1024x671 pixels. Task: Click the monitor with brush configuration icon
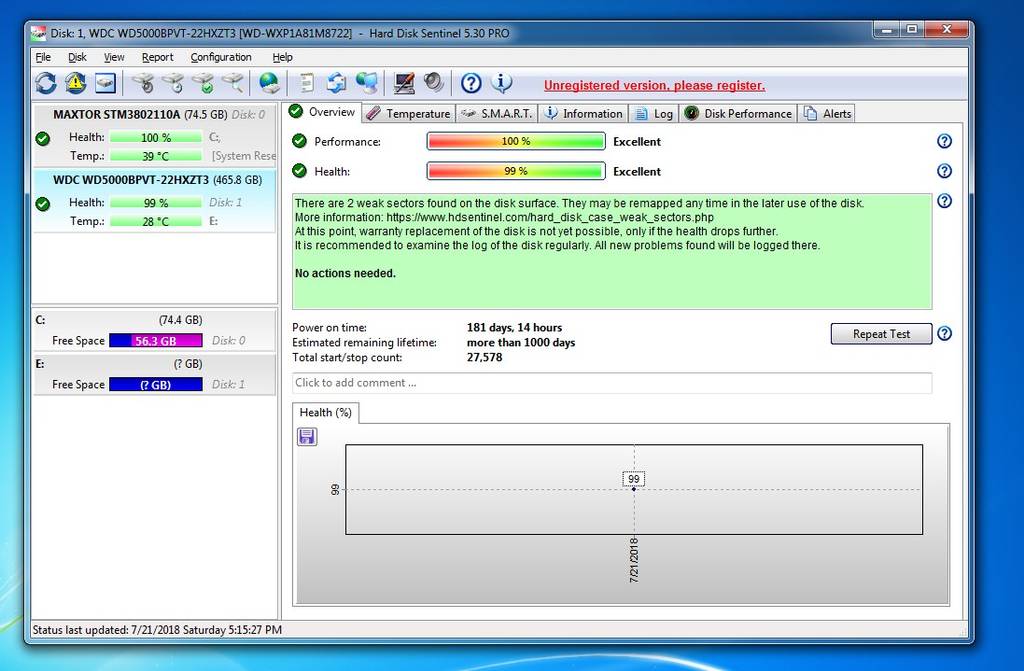coord(404,83)
